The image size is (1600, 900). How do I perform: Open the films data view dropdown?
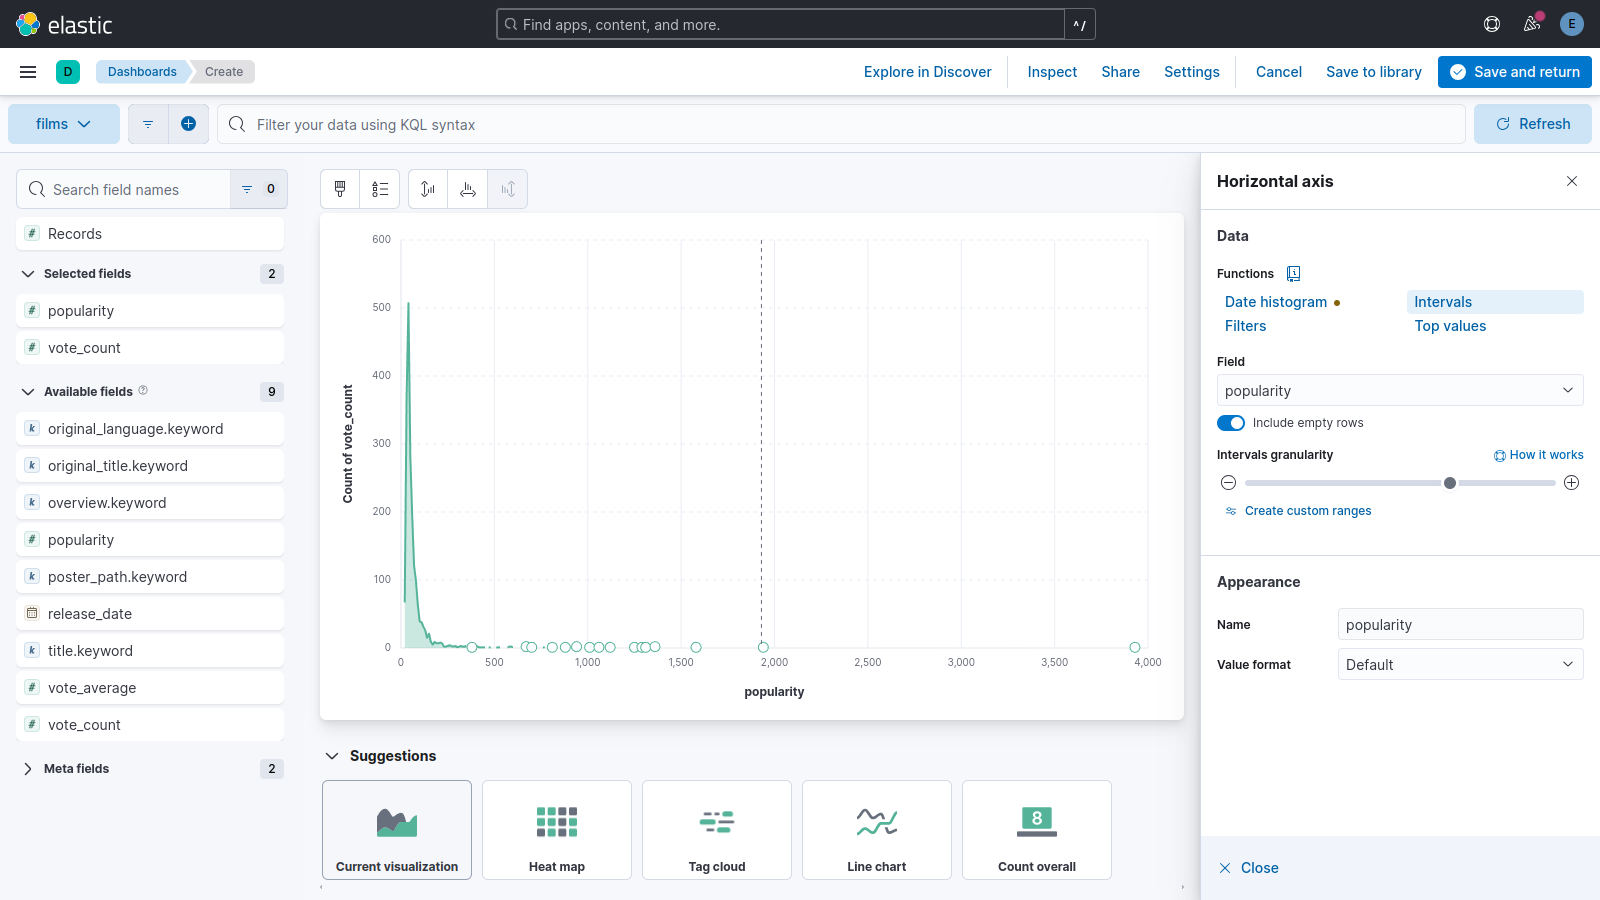(x=63, y=124)
